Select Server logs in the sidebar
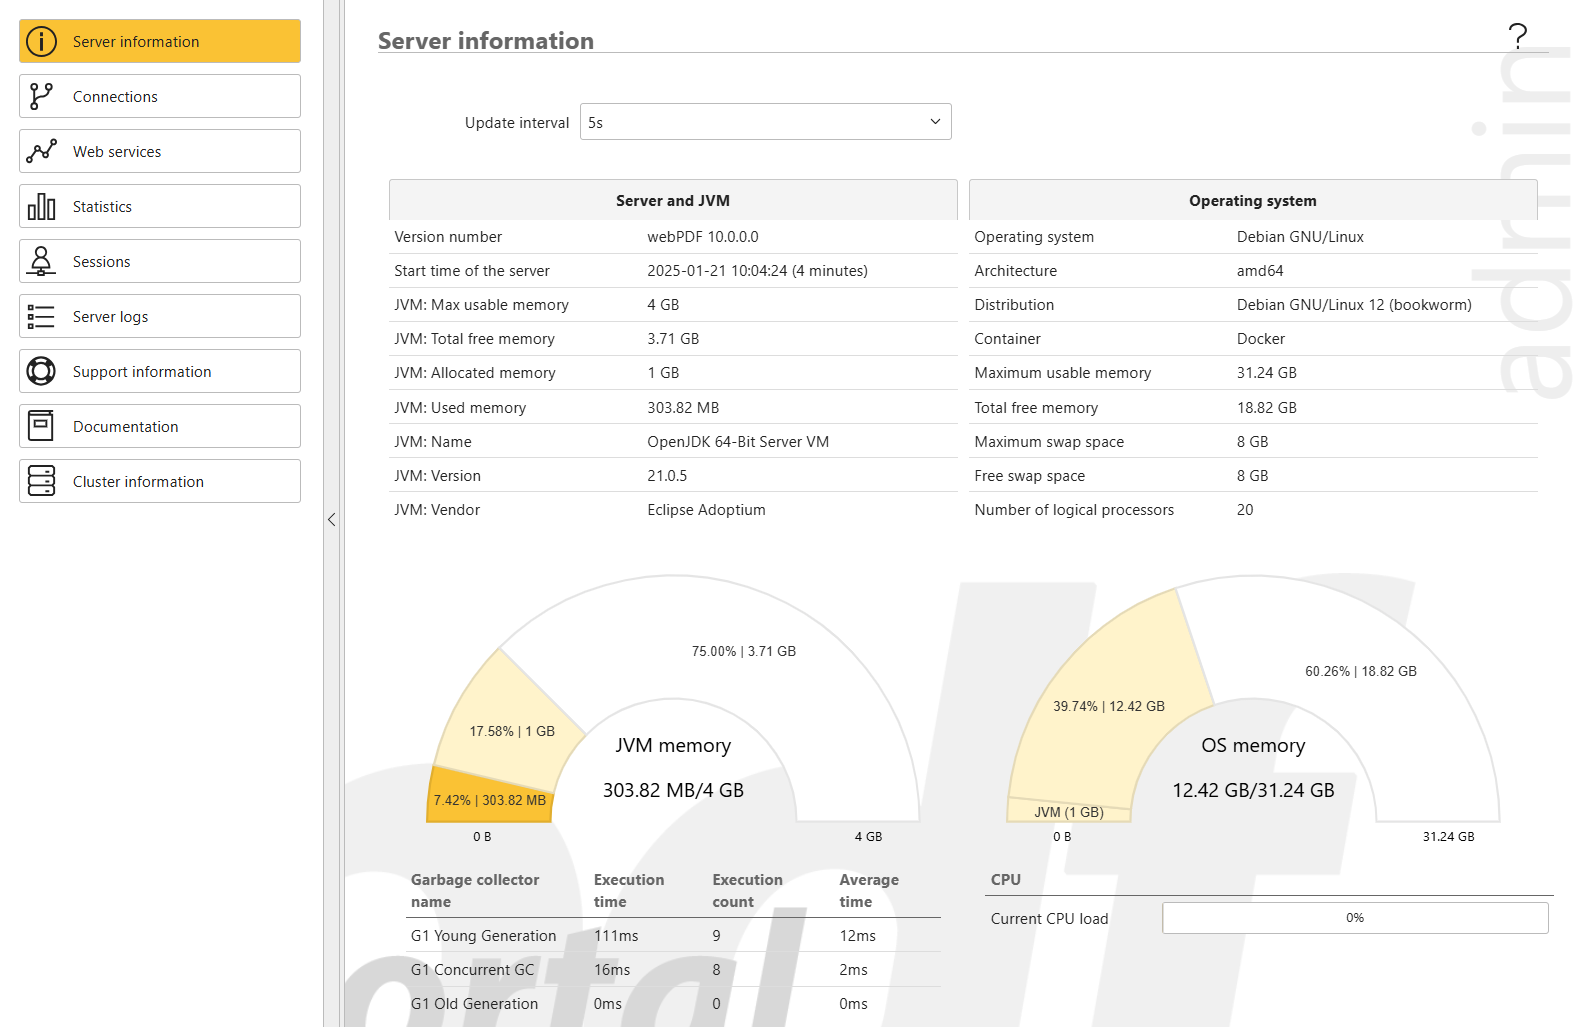This screenshot has height=1027, width=1575. click(x=160, y=316)
